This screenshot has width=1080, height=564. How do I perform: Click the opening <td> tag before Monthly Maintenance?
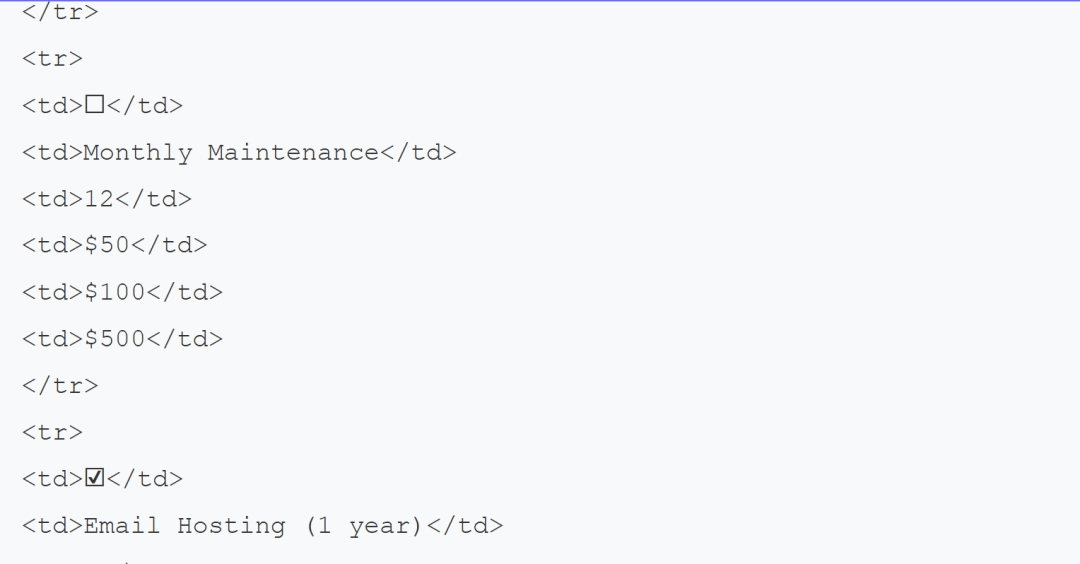[52, 152]
